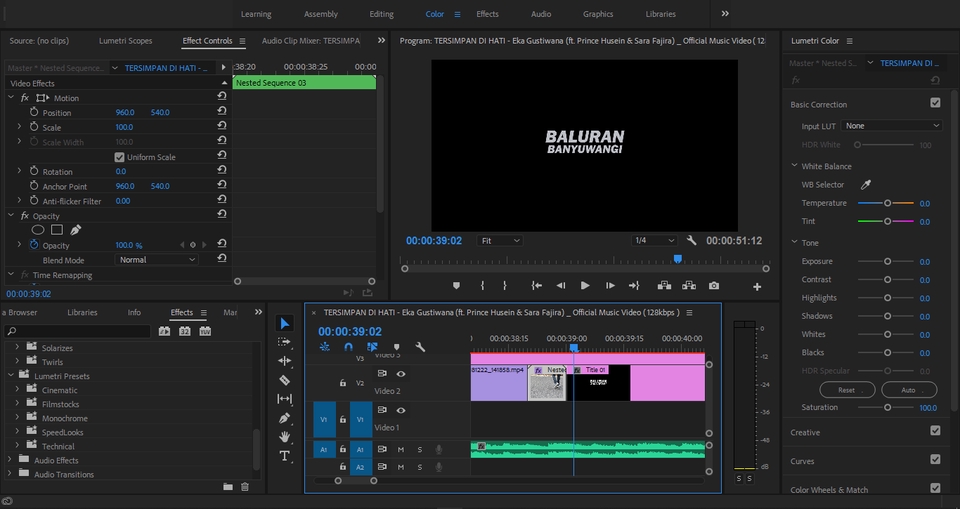Screen dimensions: 960x509
Task: Switch to Editing workspace
Action: [381, 14]
